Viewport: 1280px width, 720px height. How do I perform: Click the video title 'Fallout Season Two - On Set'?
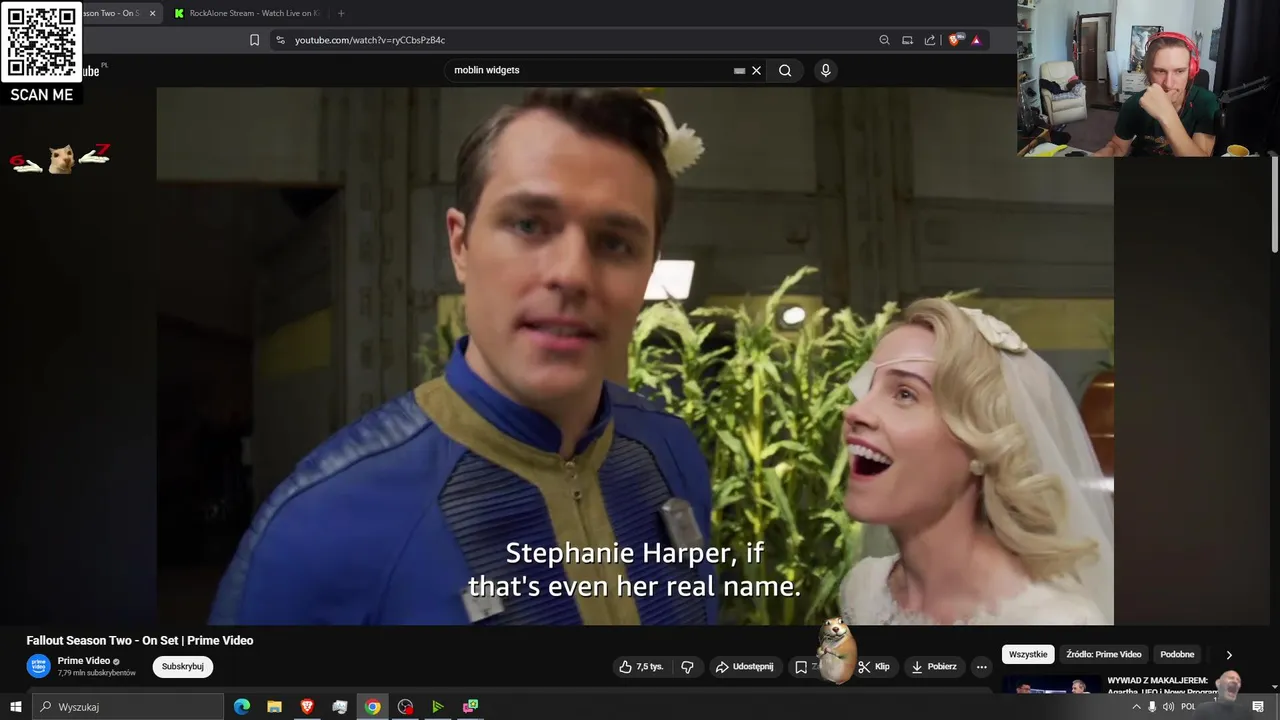(140, 640)
